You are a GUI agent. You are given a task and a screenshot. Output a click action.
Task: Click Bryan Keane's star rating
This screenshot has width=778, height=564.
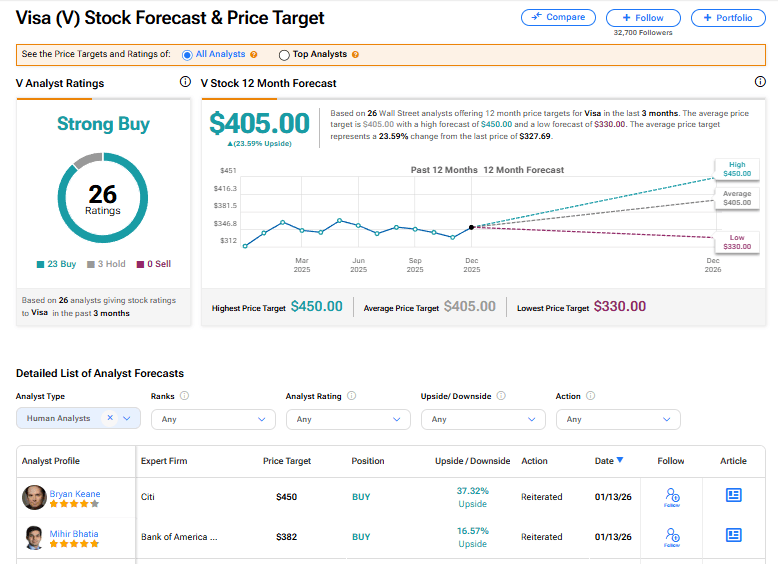click(x=74, y=504)
